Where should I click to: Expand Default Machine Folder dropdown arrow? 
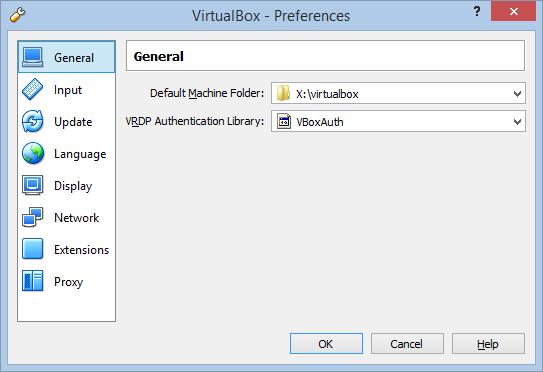pos(517,94)
